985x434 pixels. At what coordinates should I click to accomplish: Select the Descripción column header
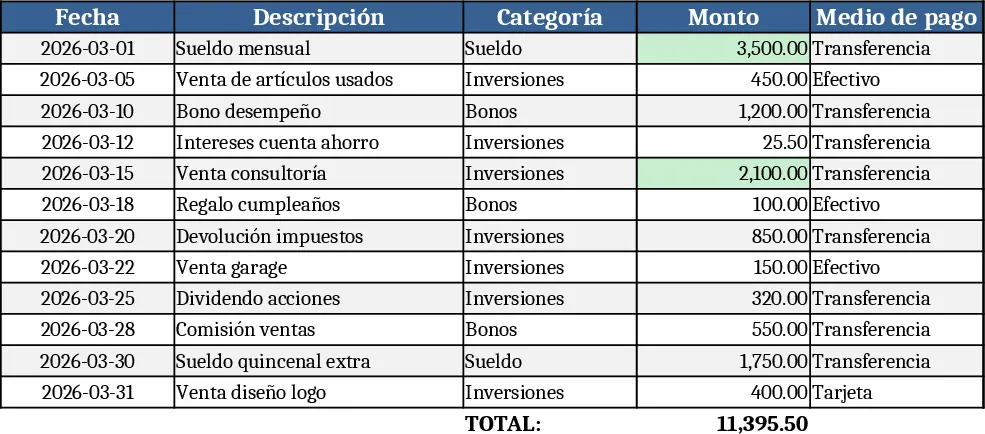point(318,17)
